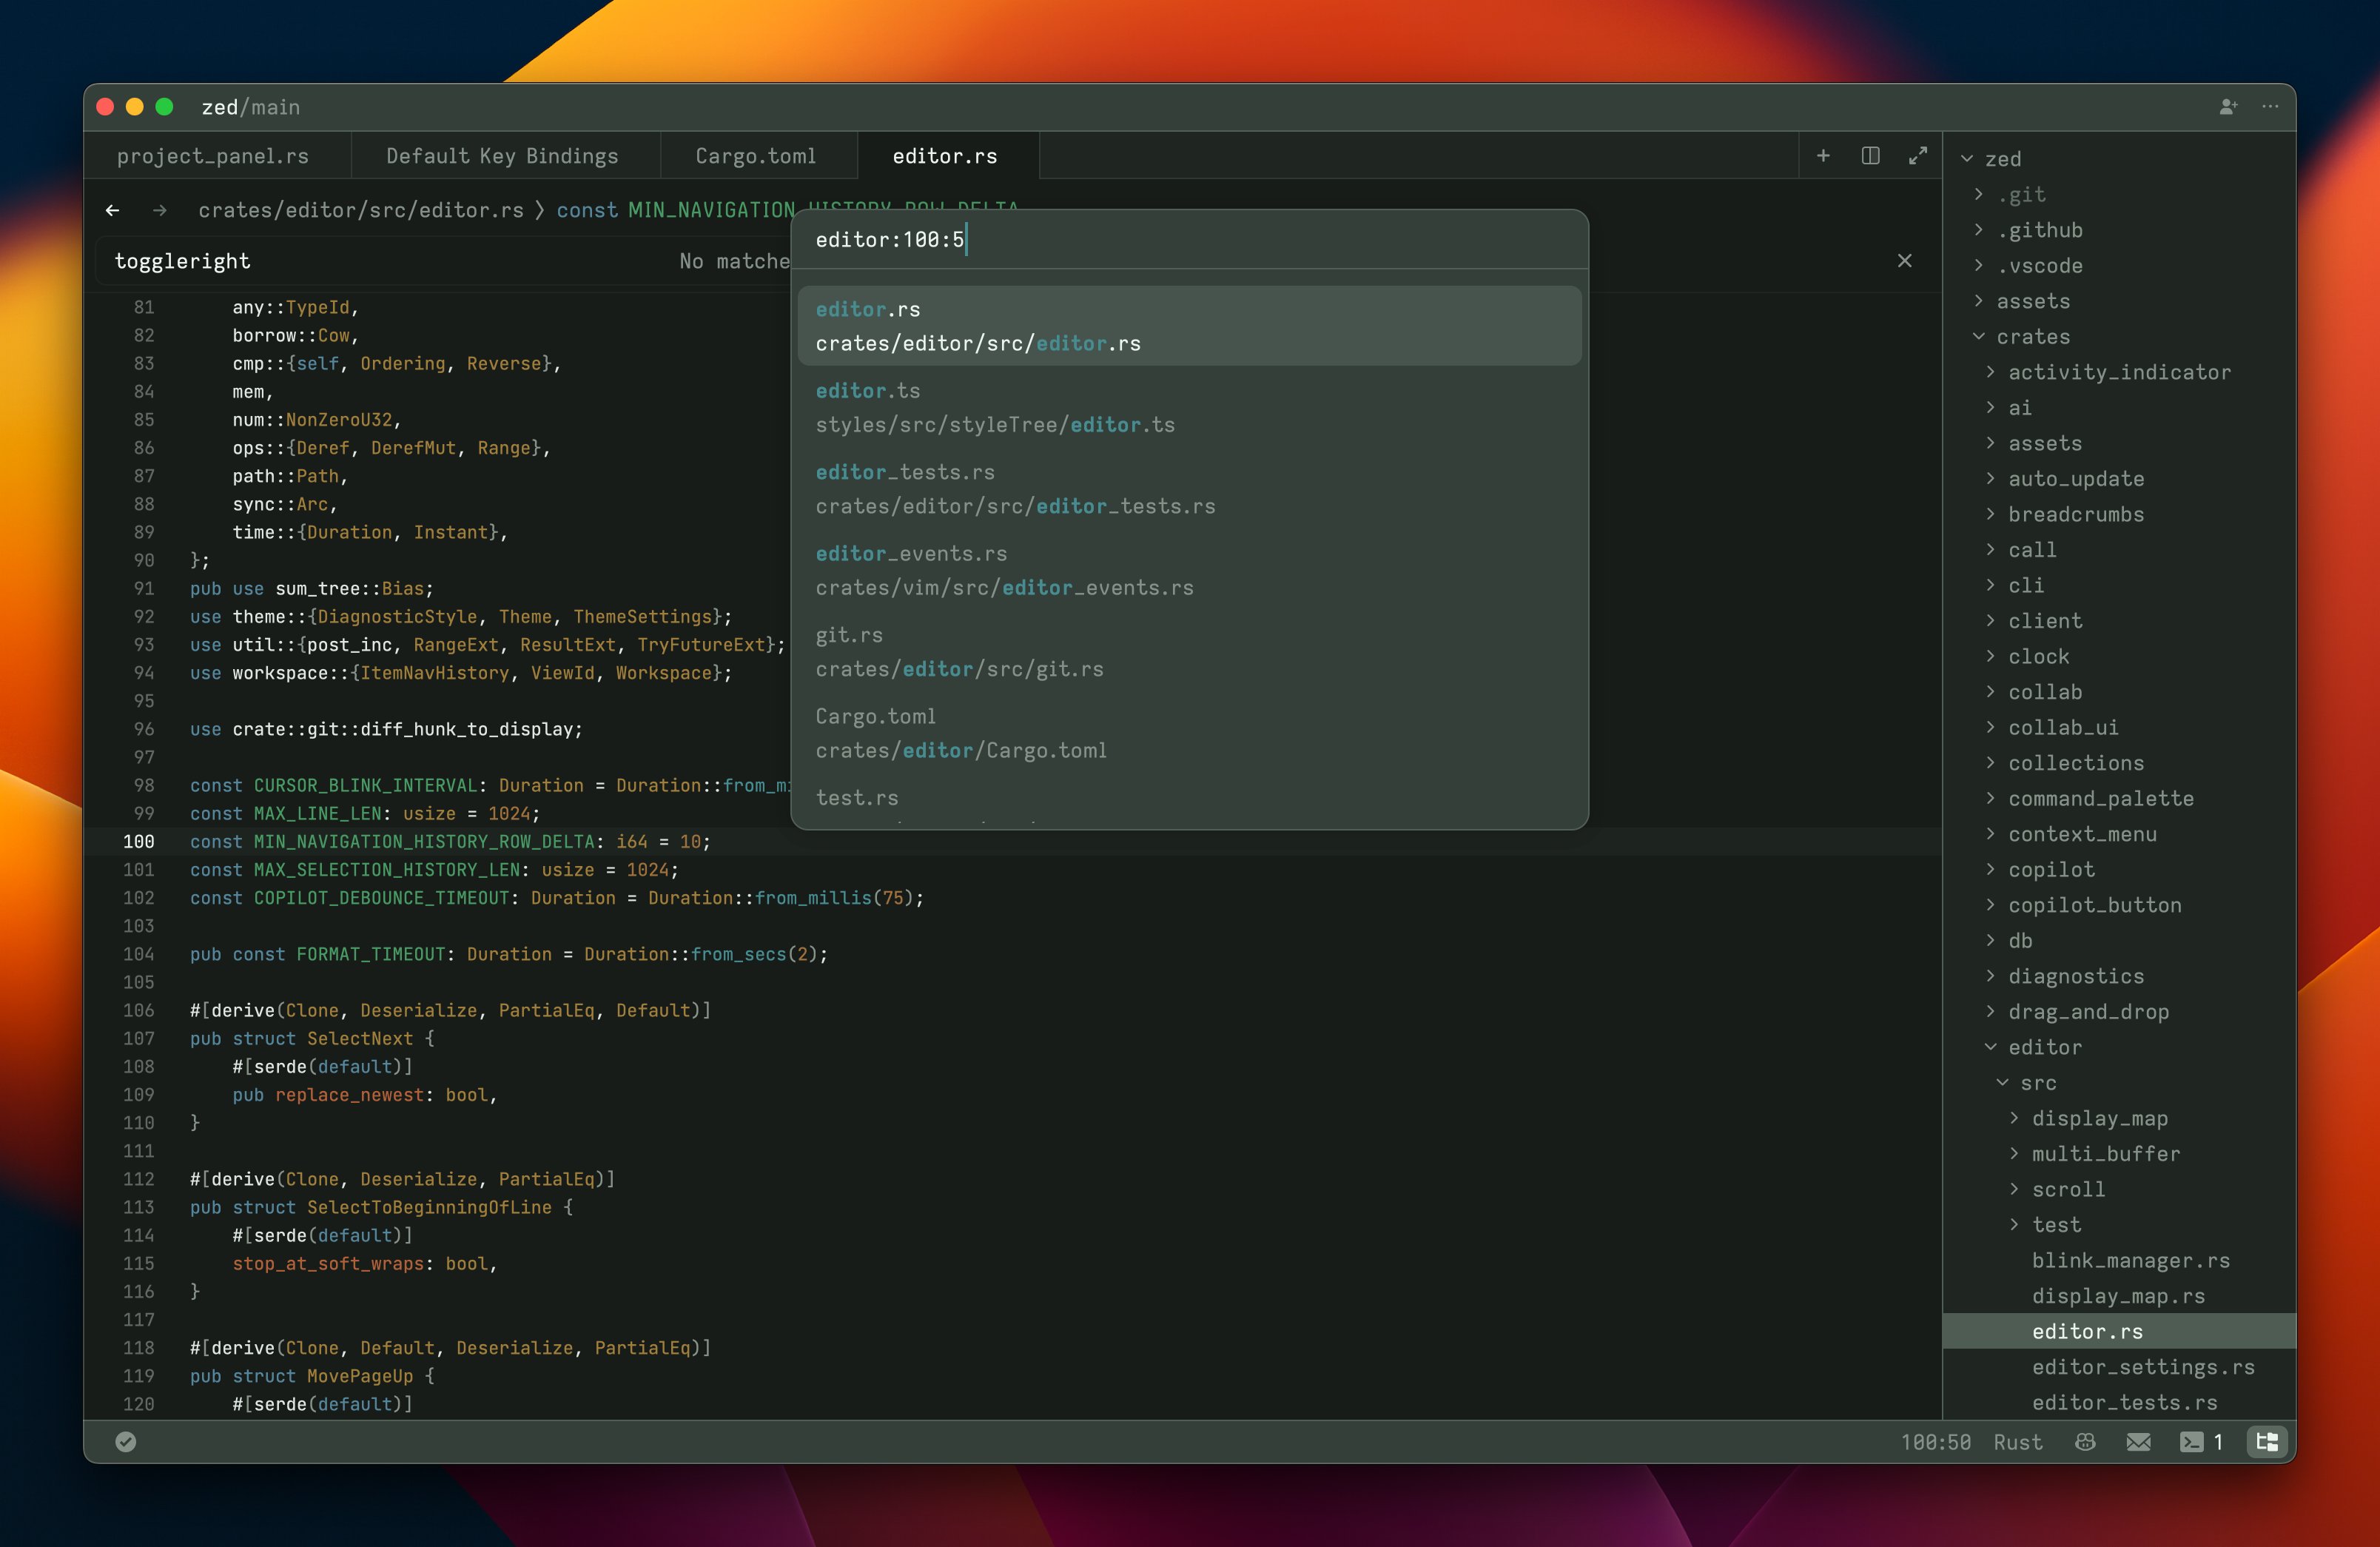
Task: Toggle the split pane layout icon
Action: (x=1870, y=156)
